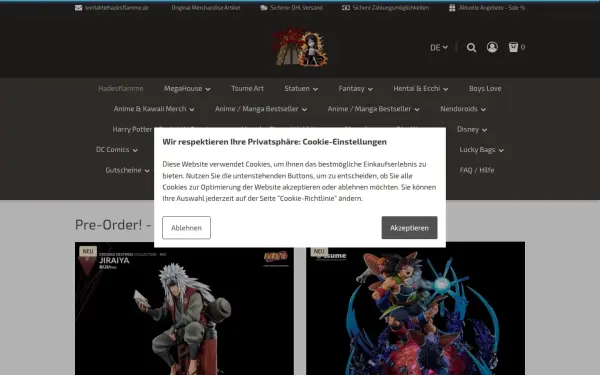The width and height of the screenshot is (600, 375).
Task: Expand the Lucky Bags menu
Action: [x=481, y=150]
